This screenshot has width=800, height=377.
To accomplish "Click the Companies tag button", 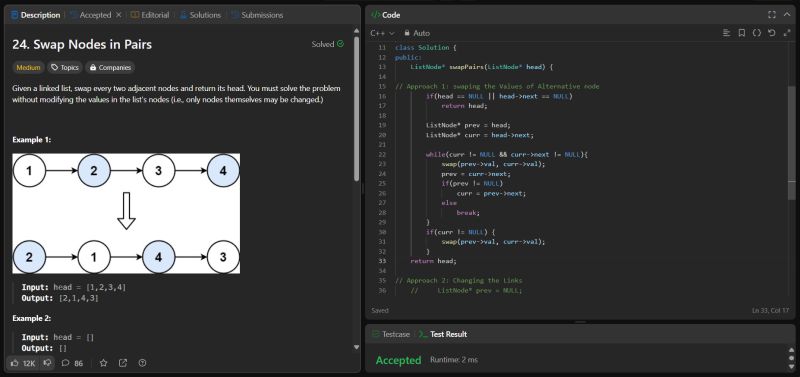I will tap(110, 67).
